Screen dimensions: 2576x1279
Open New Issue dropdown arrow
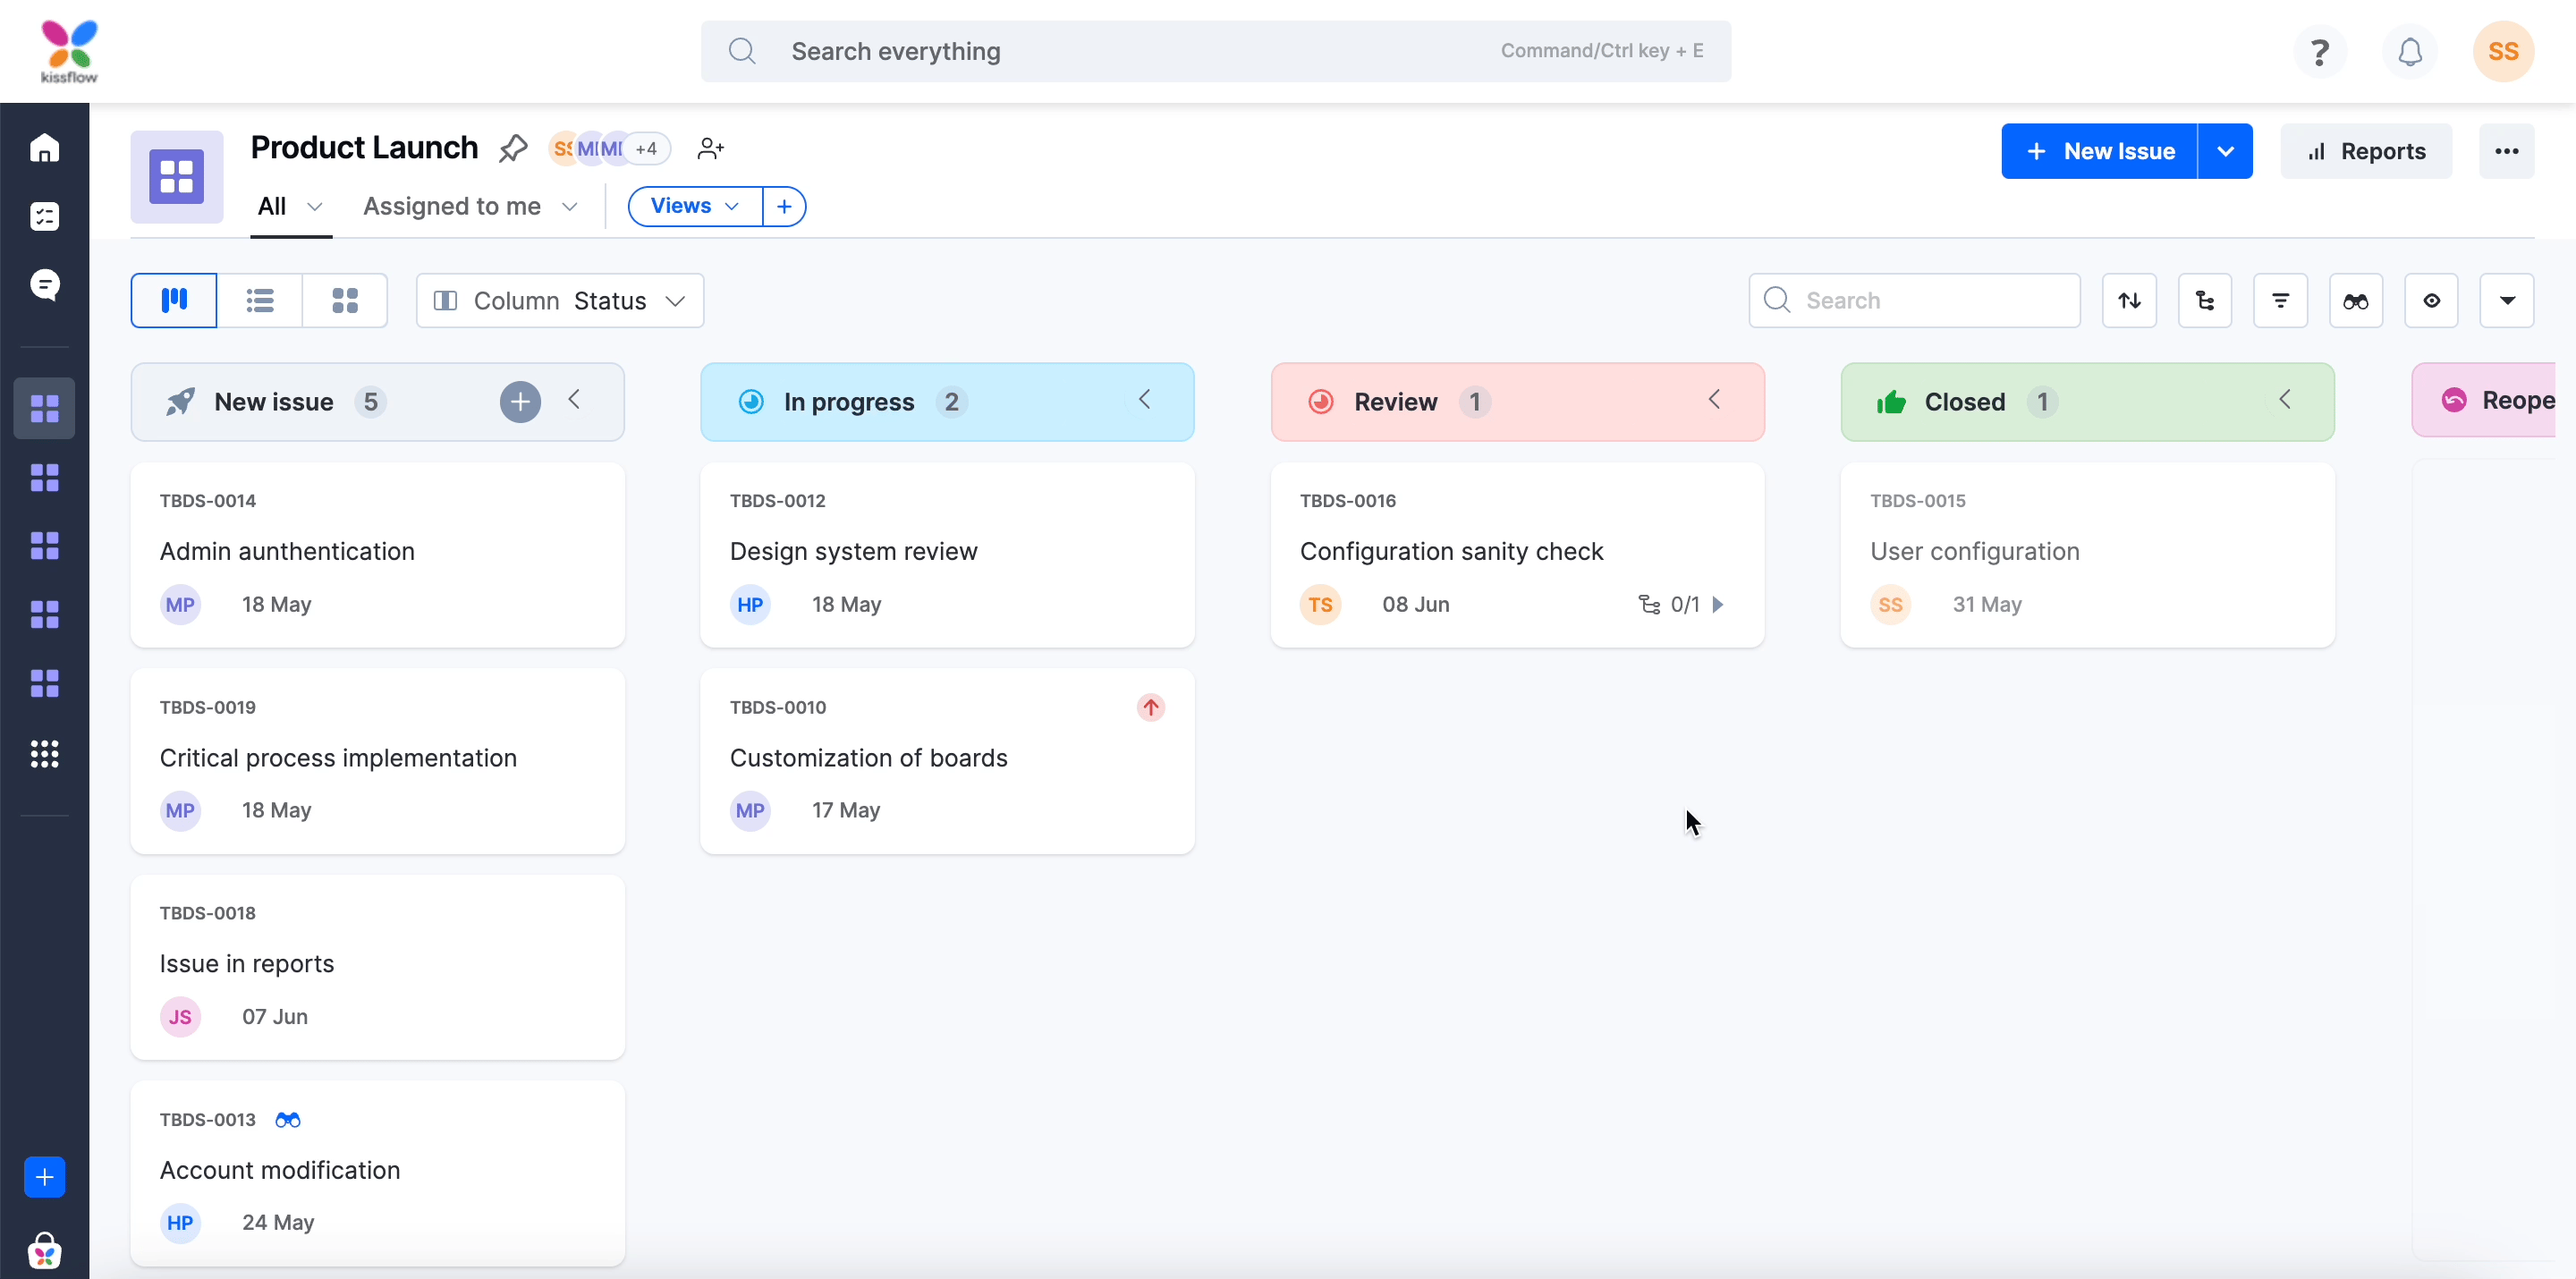[2225, 151]
